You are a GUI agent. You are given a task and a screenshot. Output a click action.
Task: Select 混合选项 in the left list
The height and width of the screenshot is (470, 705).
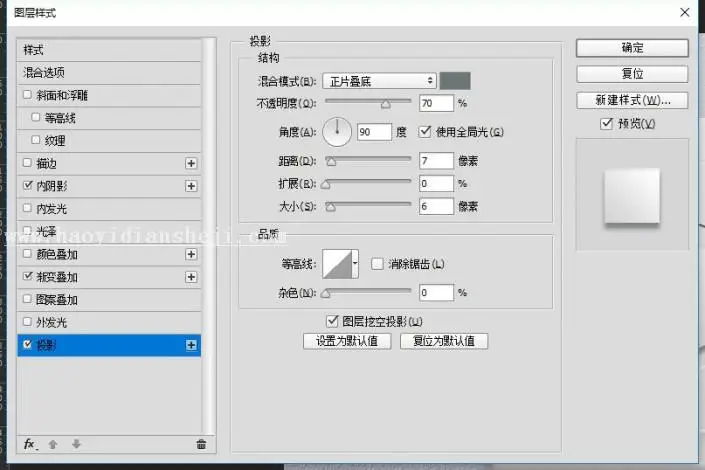click(x=109, y=73)
